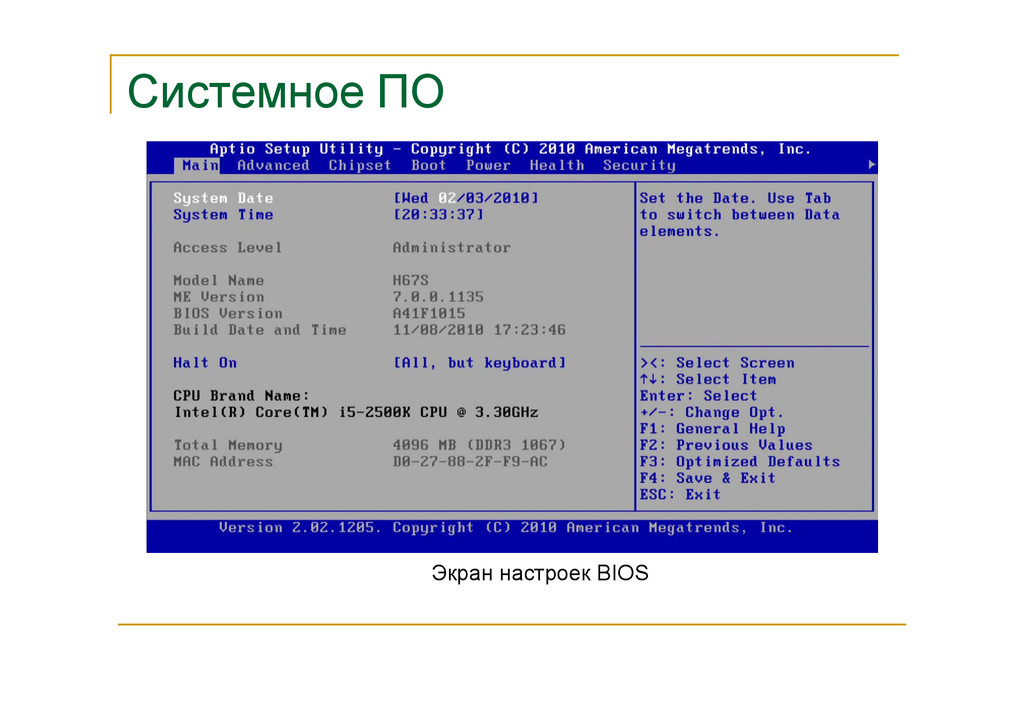Click the Select Screen key hint
This screenshot has width=1024, height=724.
click(x=717, y=363)
